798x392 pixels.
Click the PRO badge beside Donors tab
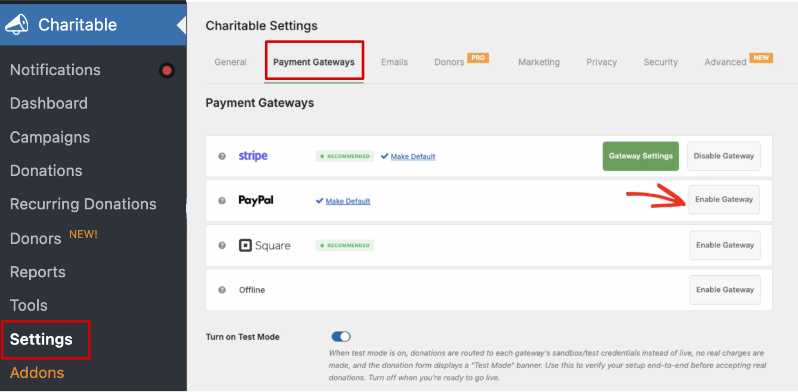click(x=478, y=58)
